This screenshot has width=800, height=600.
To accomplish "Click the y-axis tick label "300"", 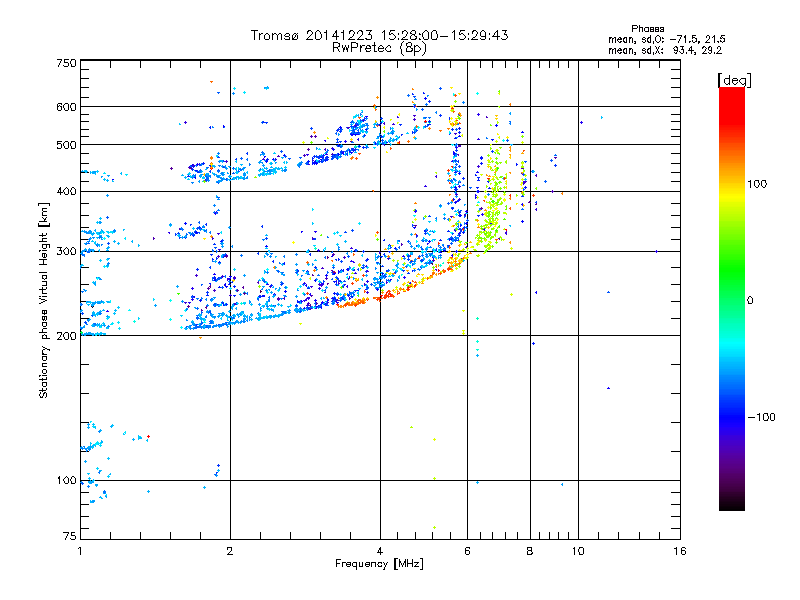I will [x=66, y=252].
